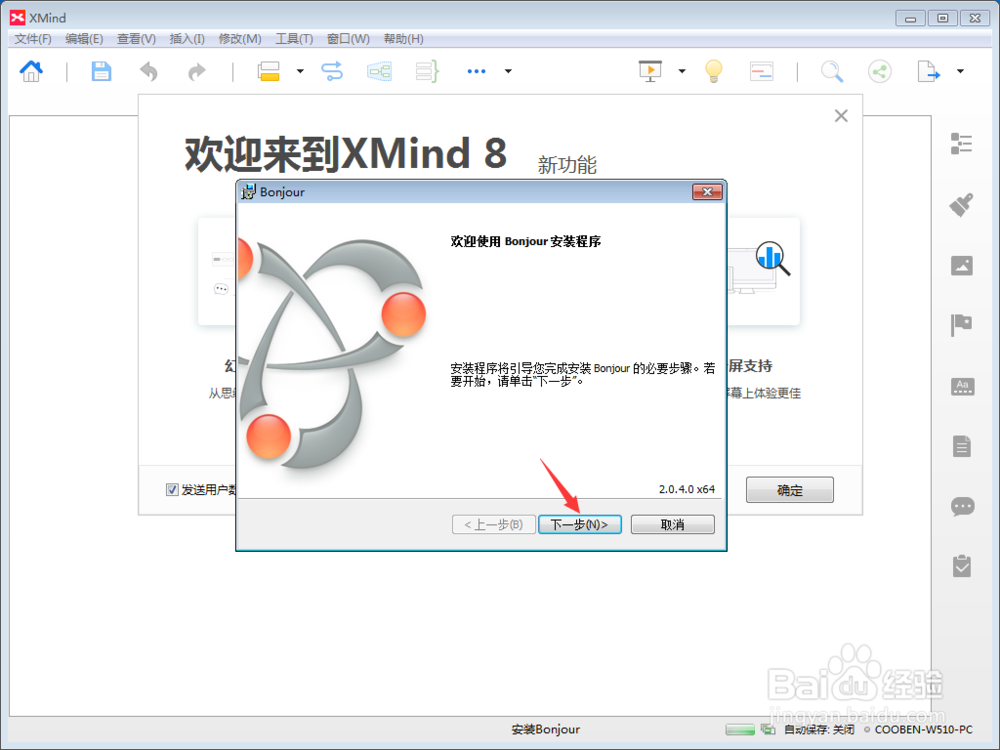Open the Task Info clipboard panel in the sidebar

pos(962,566)
